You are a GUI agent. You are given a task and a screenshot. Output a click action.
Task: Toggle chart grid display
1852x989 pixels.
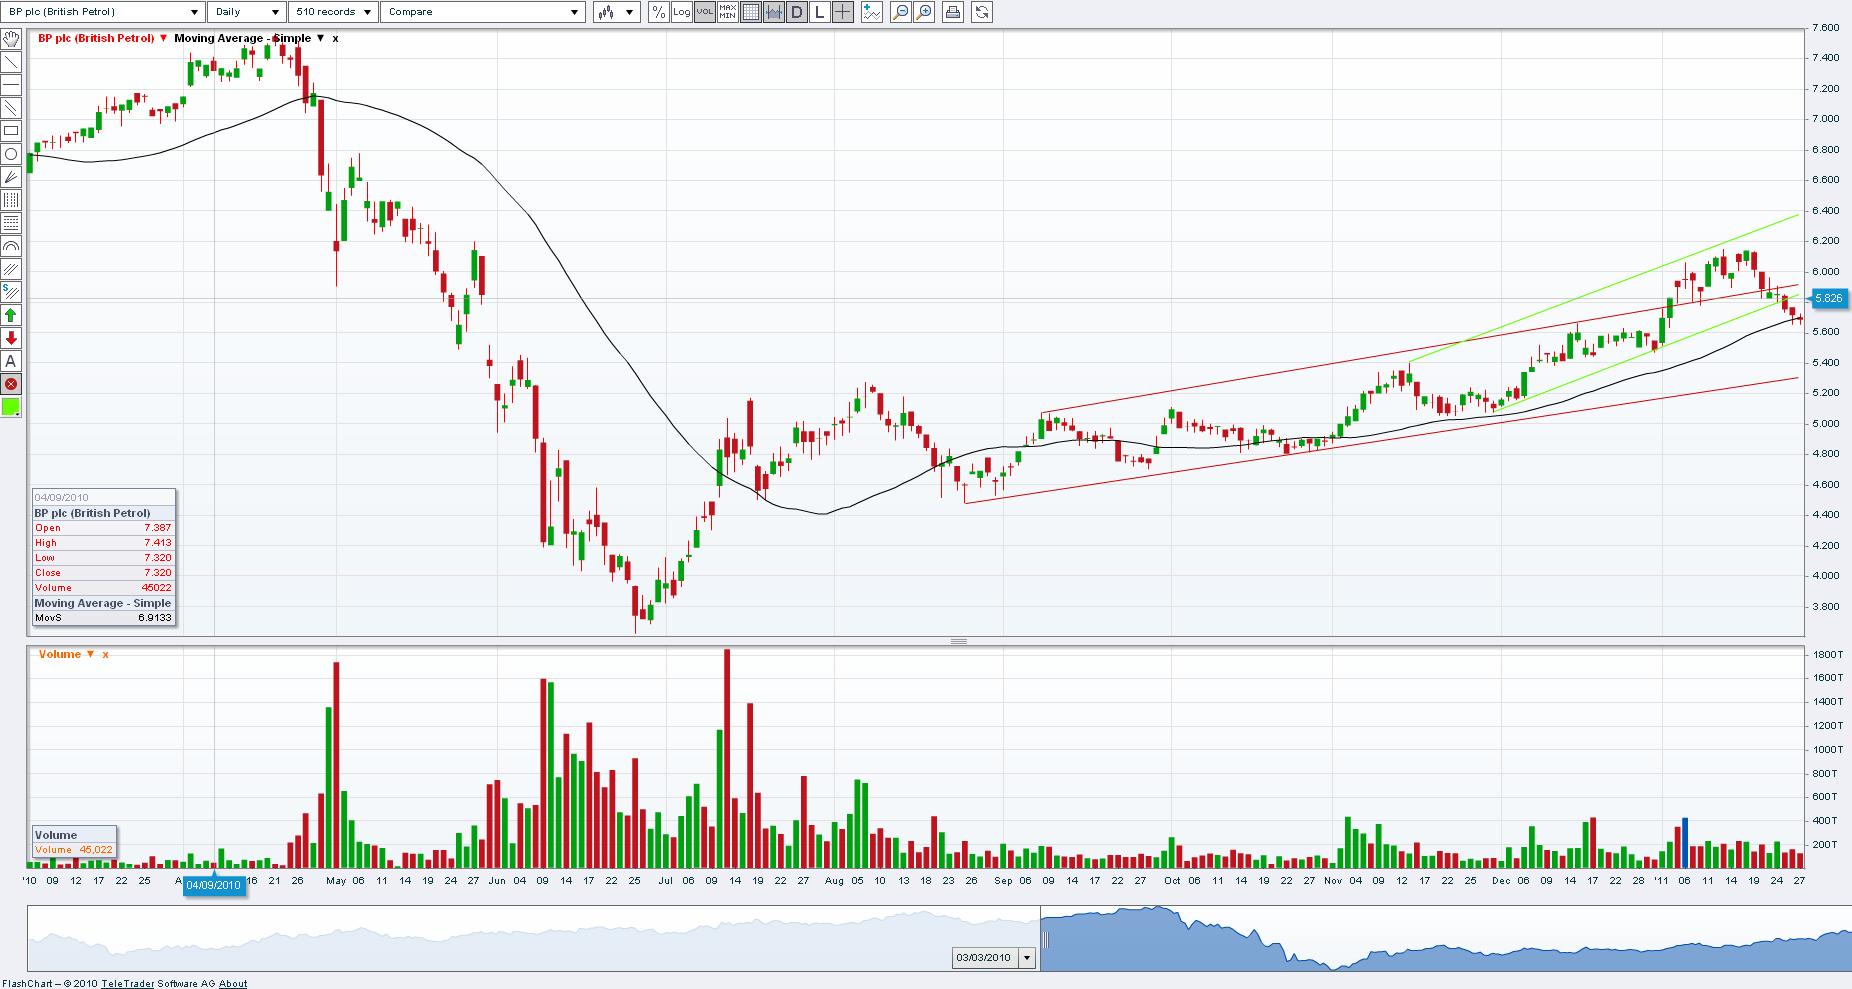point(750,12)
